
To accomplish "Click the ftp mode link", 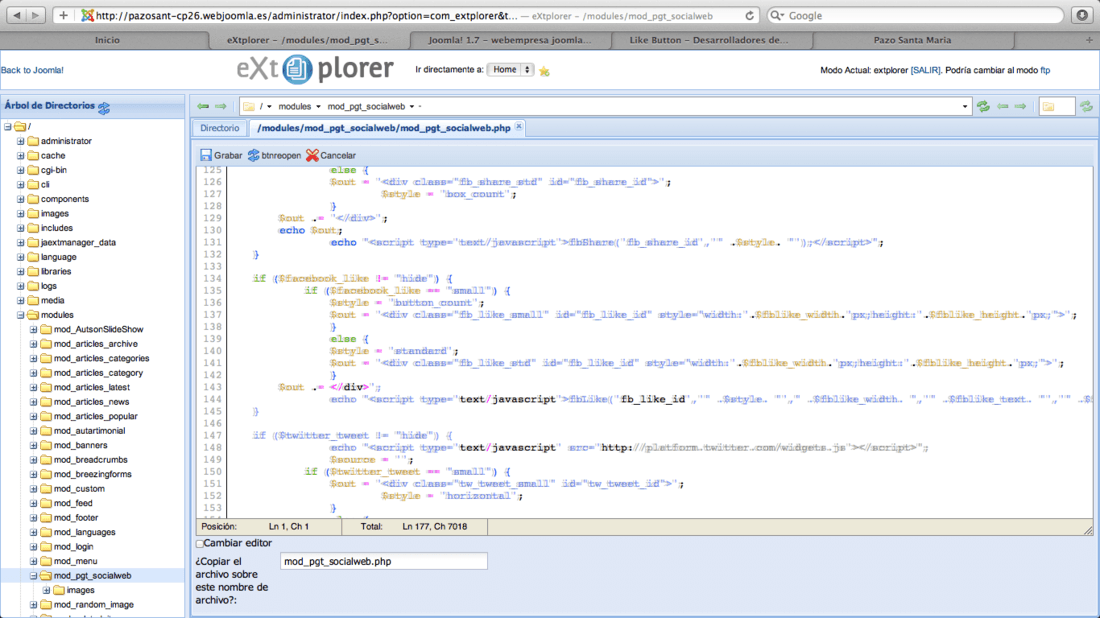I will tap(1045, 70).
